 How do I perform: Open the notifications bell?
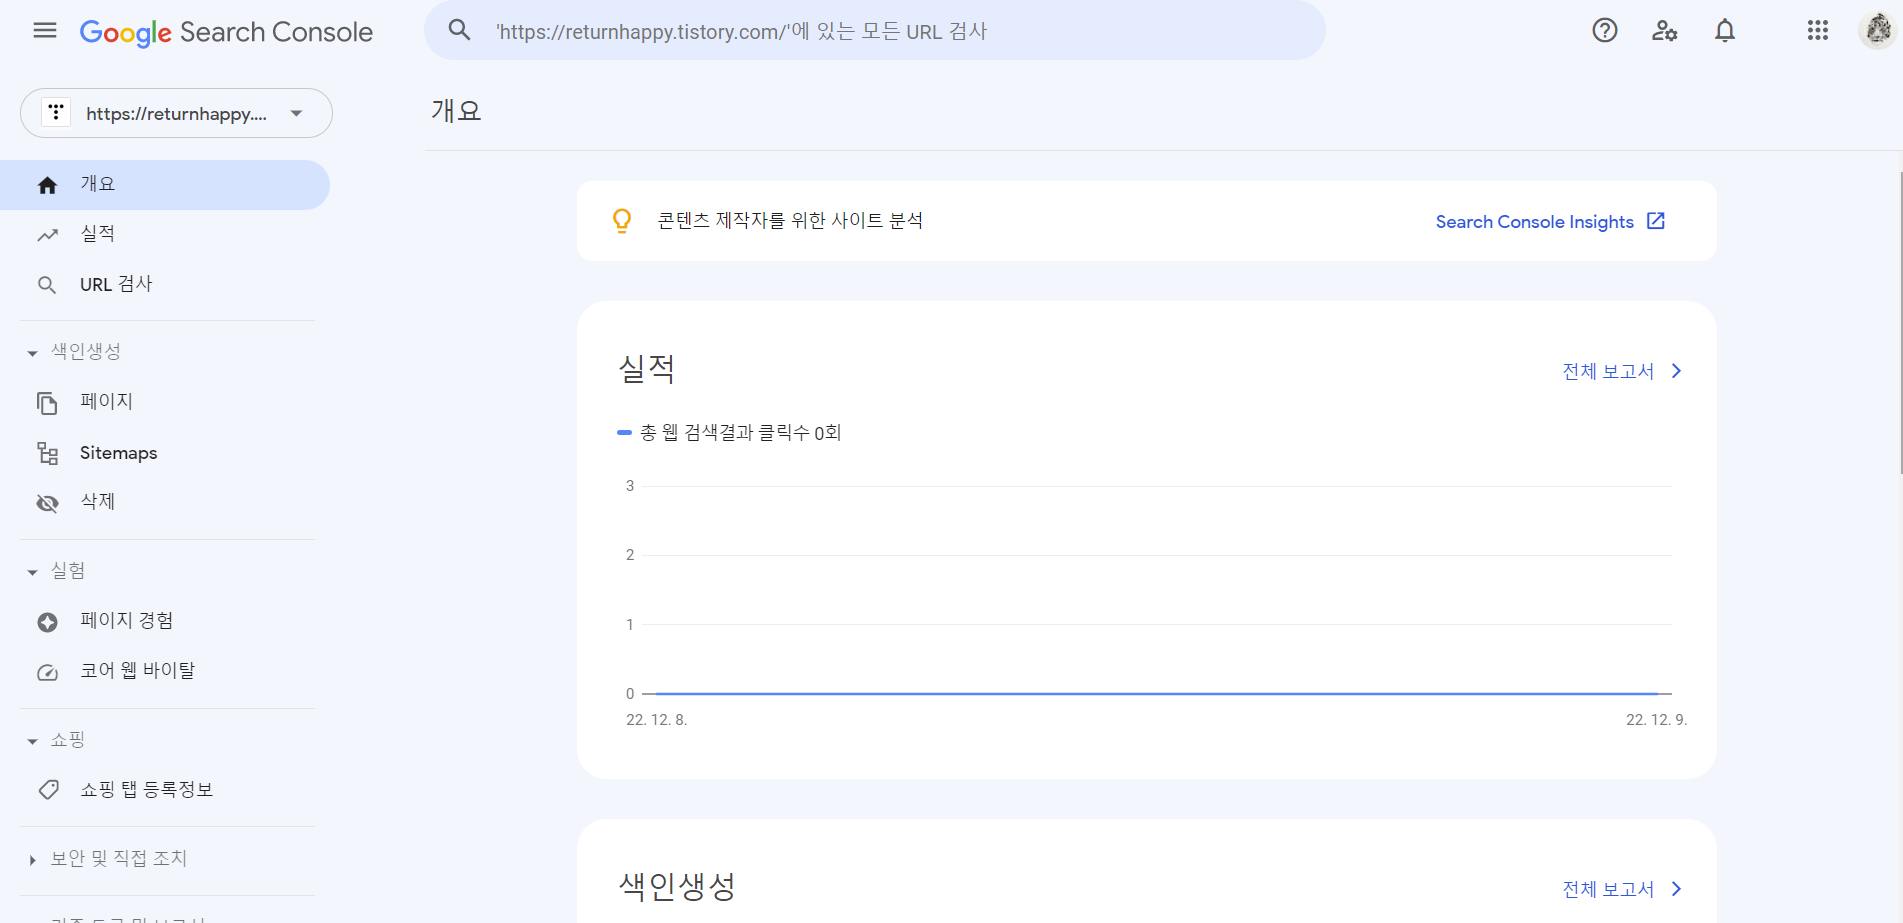click(x=1725, y=31)
